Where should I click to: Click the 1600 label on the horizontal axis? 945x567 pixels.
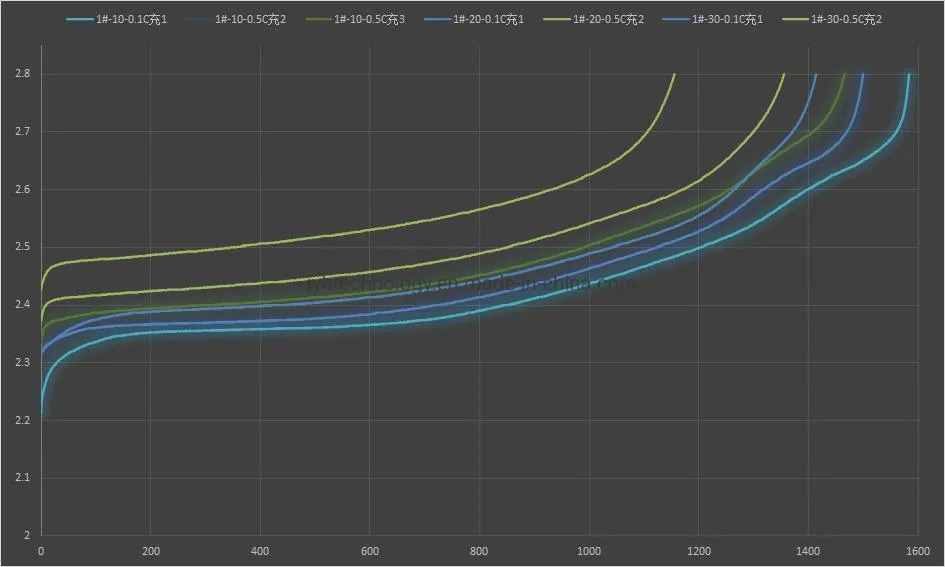click(x=917, y=551)
